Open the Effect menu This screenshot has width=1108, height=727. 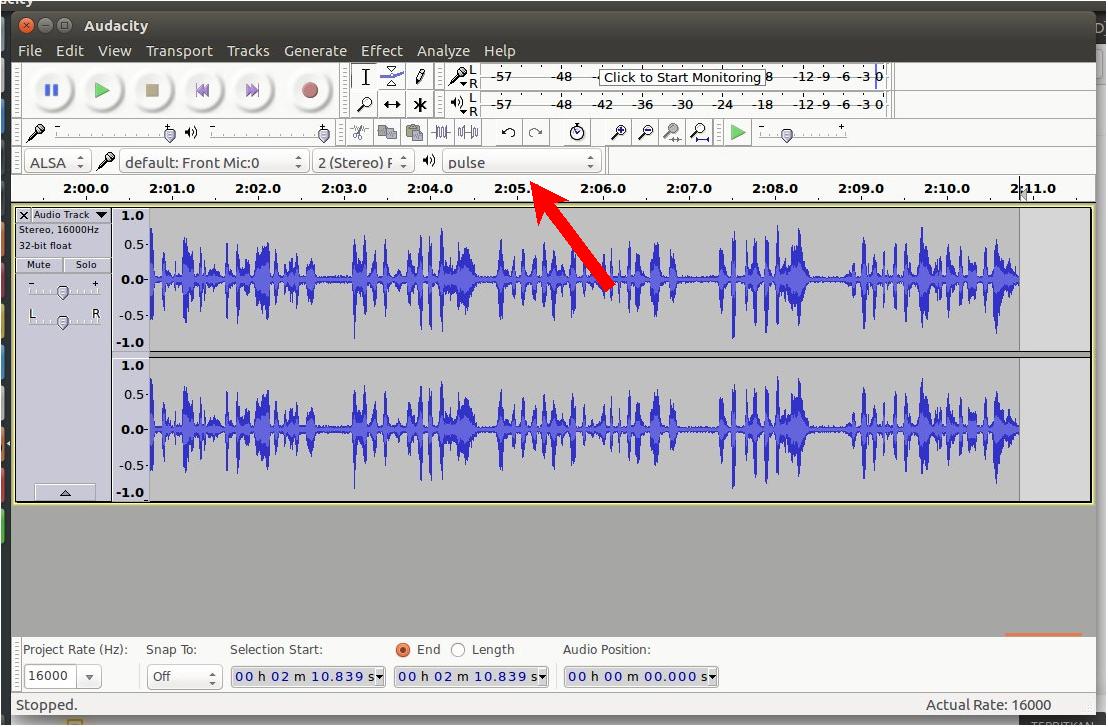coord(381,50)
